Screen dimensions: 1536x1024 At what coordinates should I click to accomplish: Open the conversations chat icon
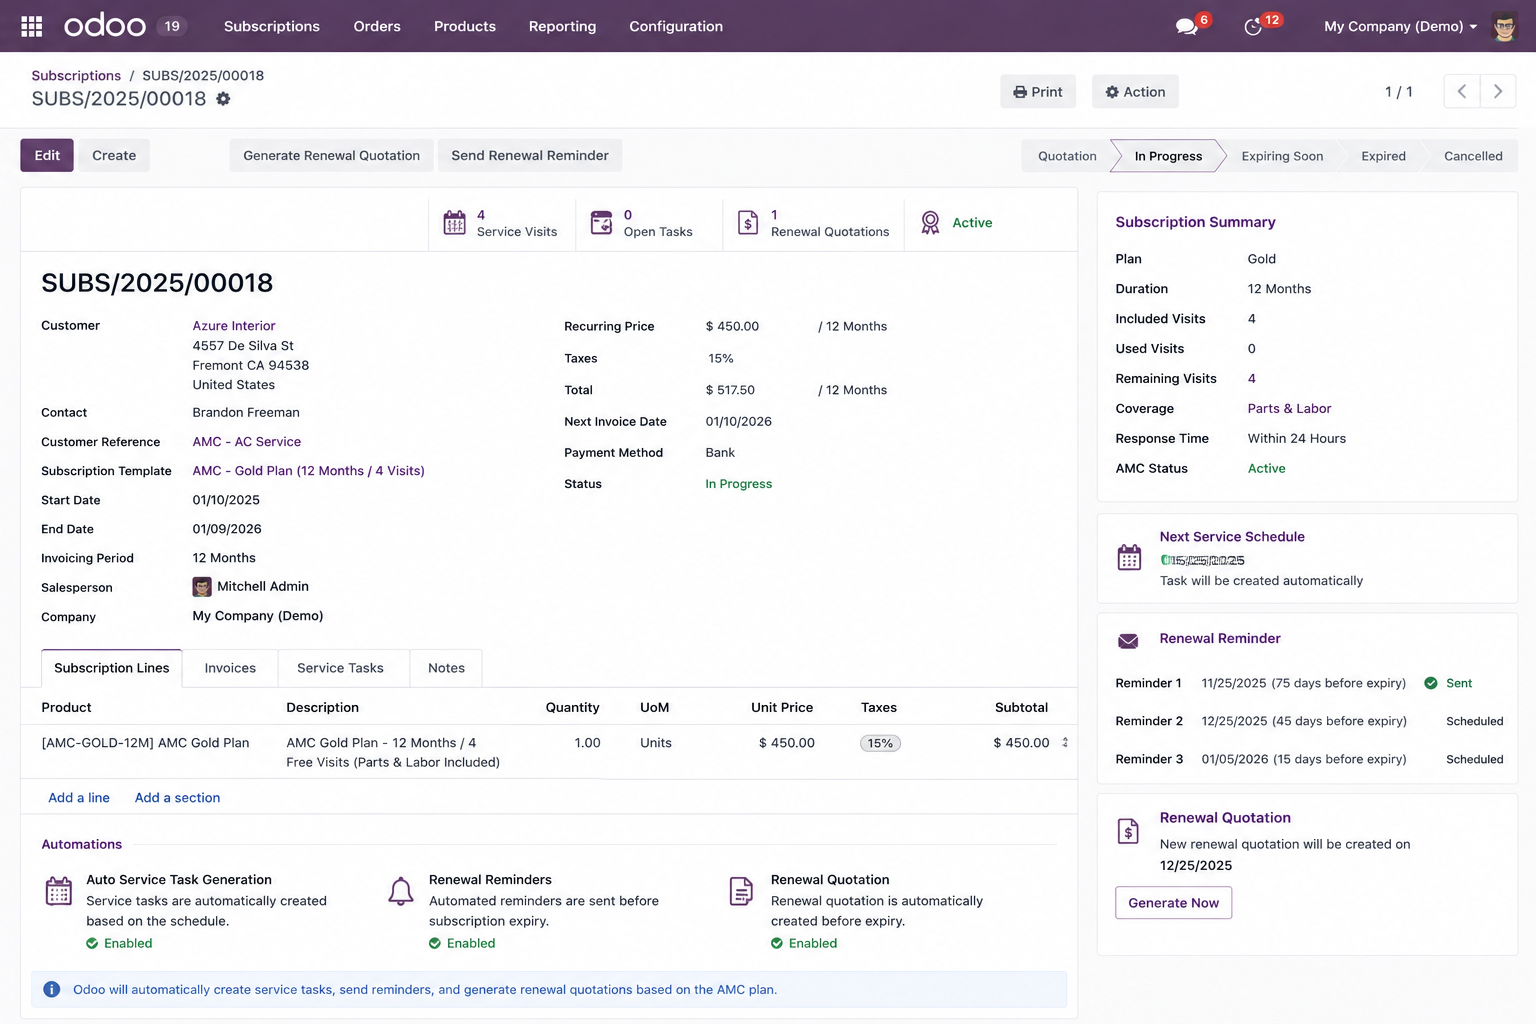coord(1187,27)
